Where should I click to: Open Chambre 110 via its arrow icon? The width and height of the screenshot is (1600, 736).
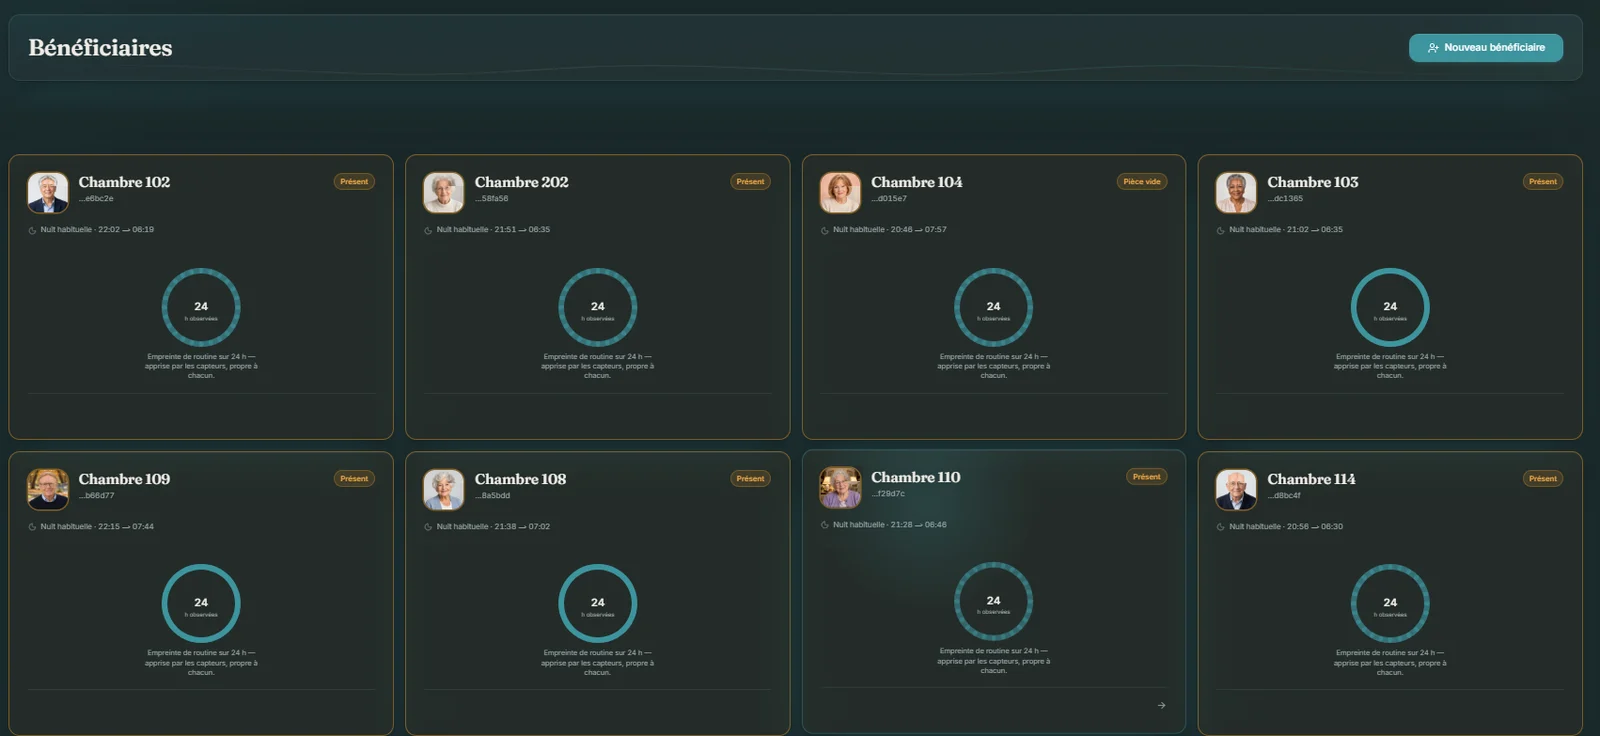1161,705
